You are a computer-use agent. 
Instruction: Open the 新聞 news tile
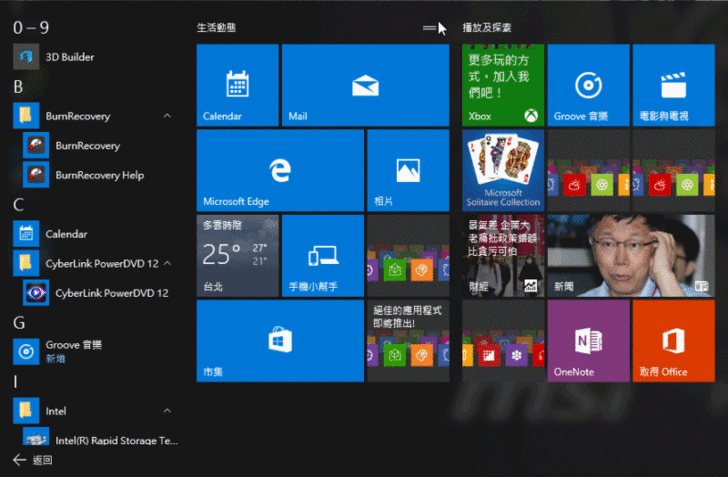(x=631, y=255)
